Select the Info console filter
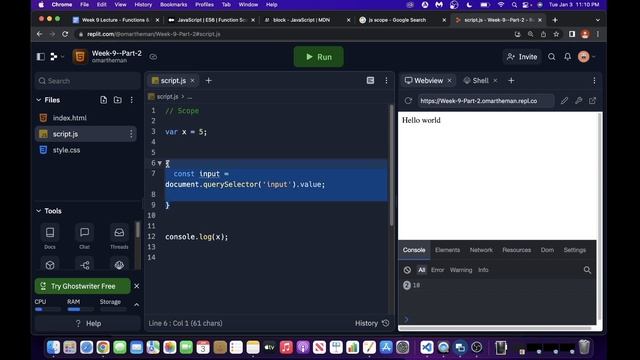This screenshot has height=360, width=640. [x=483, y=270]
